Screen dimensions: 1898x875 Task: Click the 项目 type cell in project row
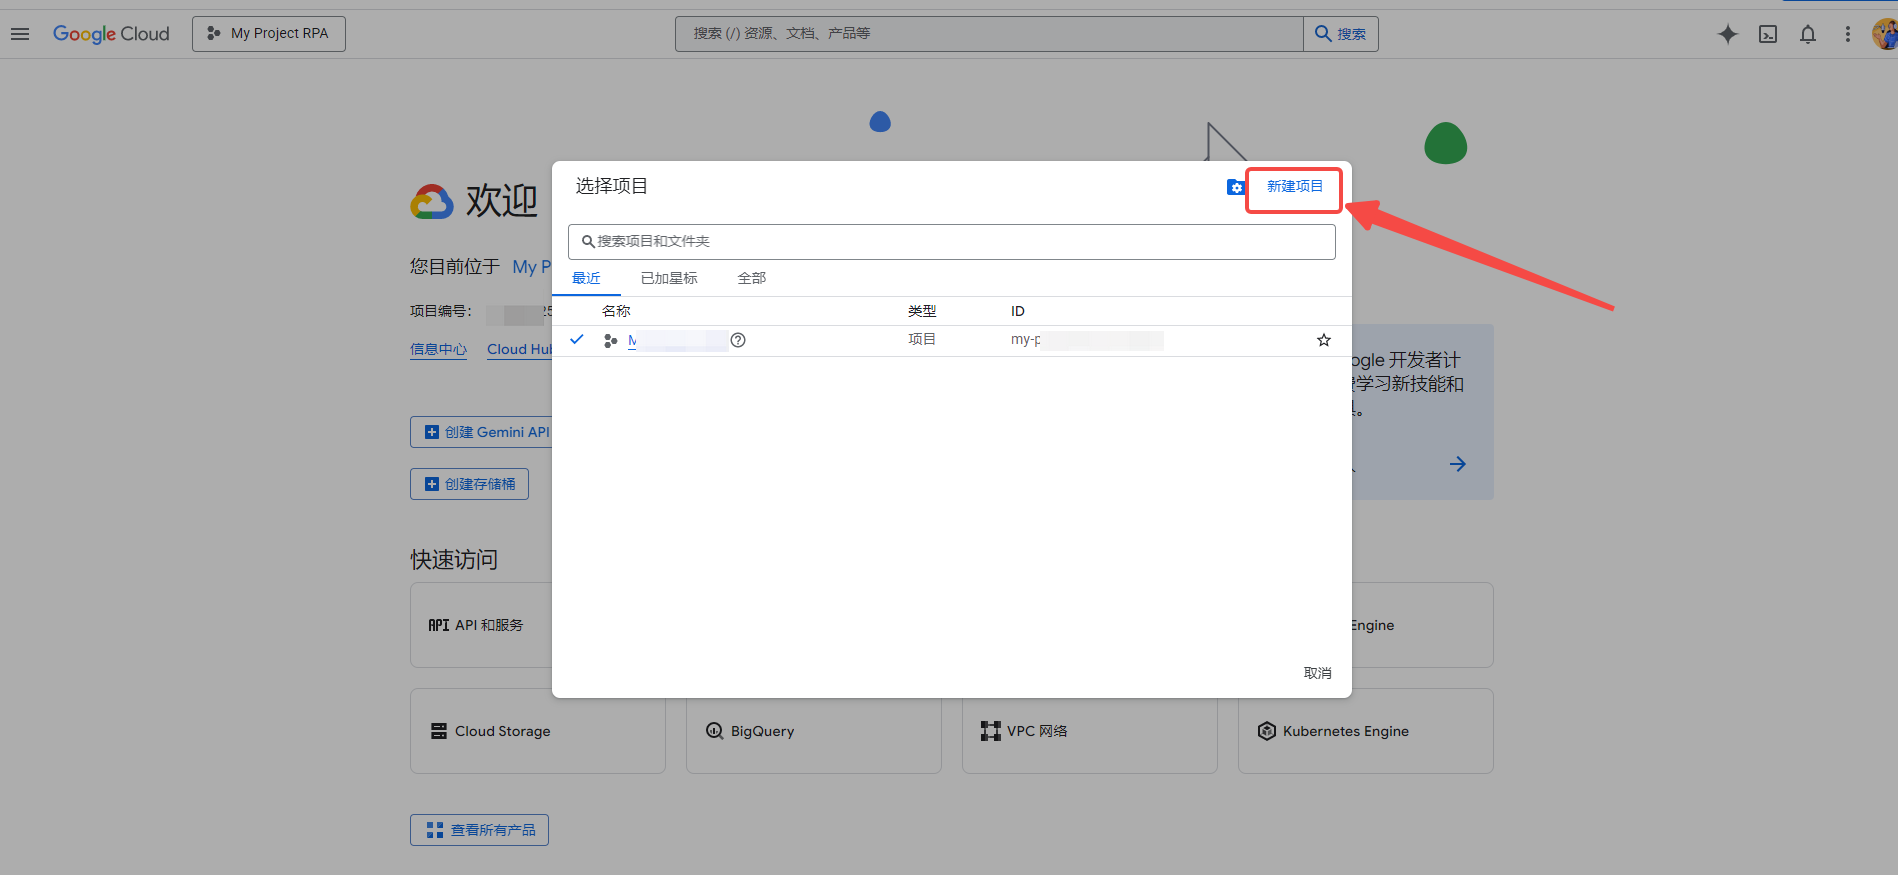point(922,340)
